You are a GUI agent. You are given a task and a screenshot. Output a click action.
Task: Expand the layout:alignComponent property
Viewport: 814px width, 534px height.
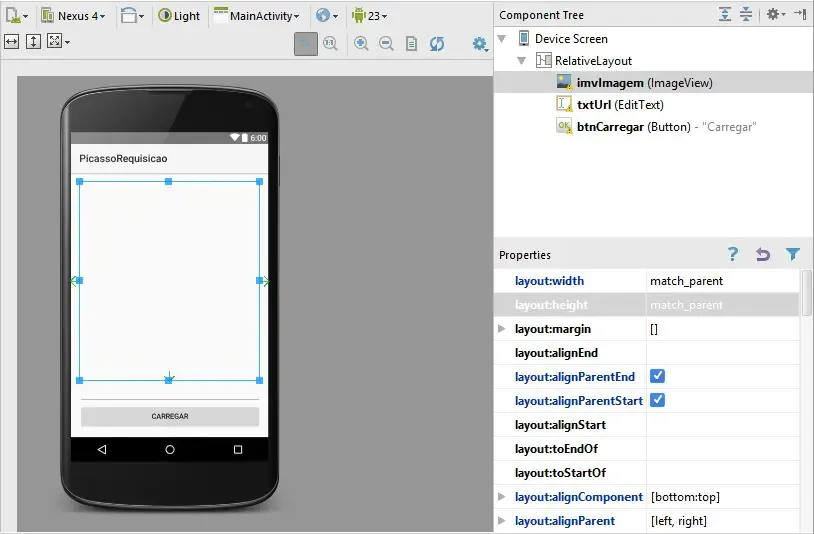[x=501, y=497]
